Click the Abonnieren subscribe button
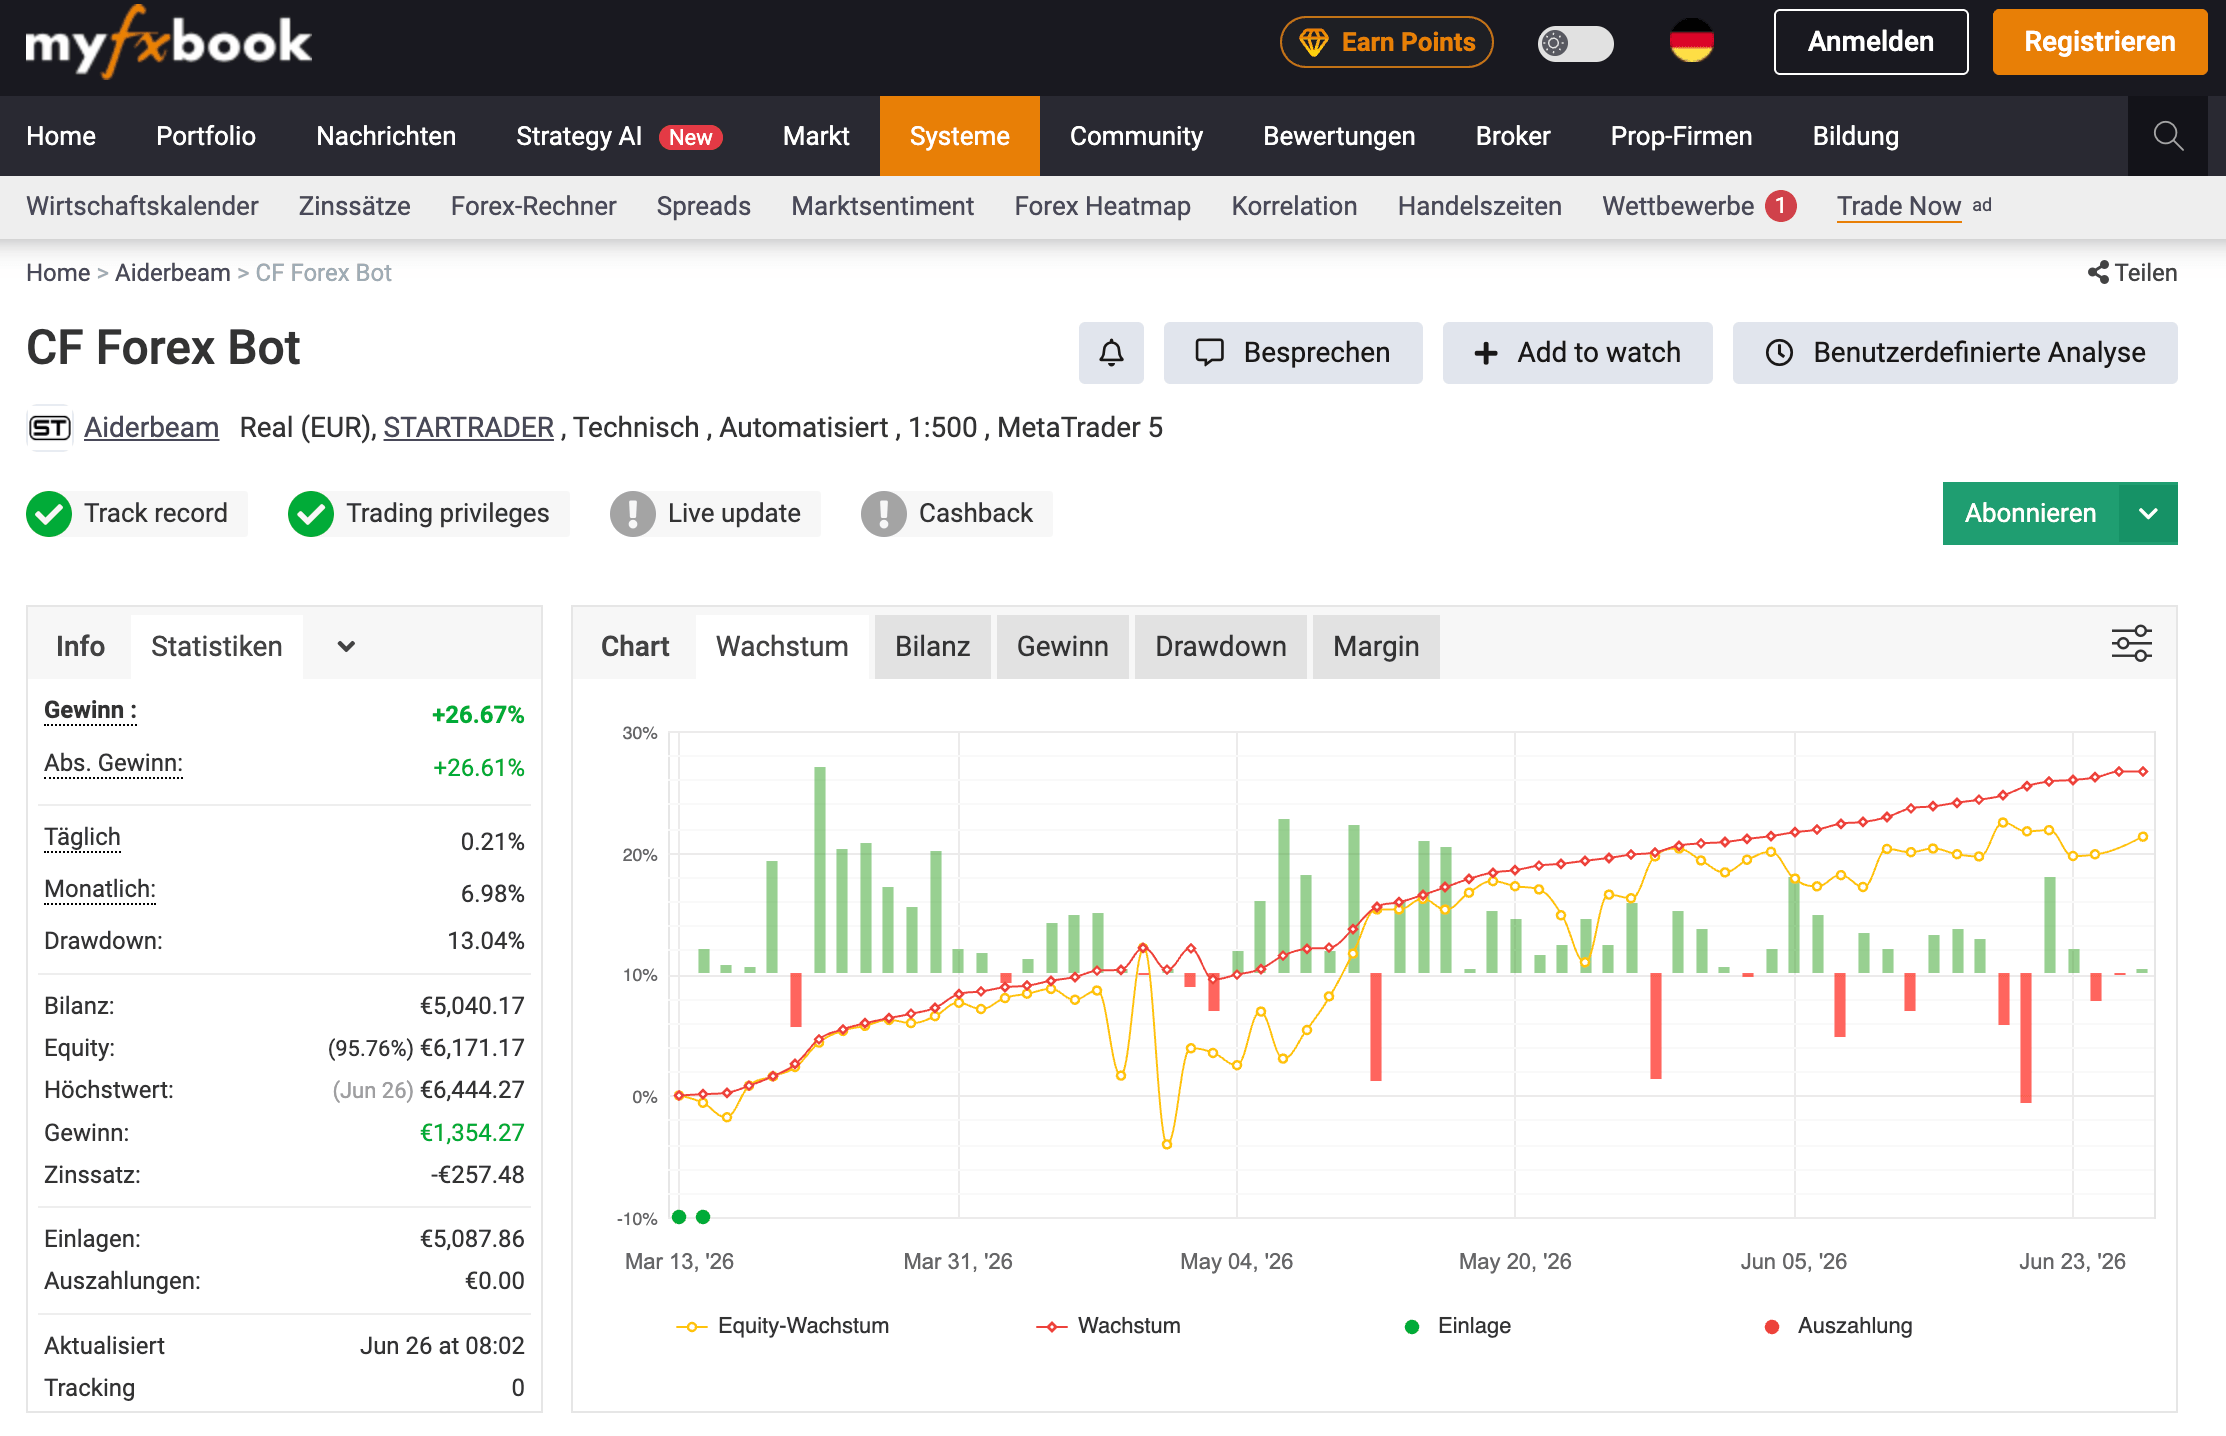Viewport: 2226px width, 1436px height. (2030, 513)
